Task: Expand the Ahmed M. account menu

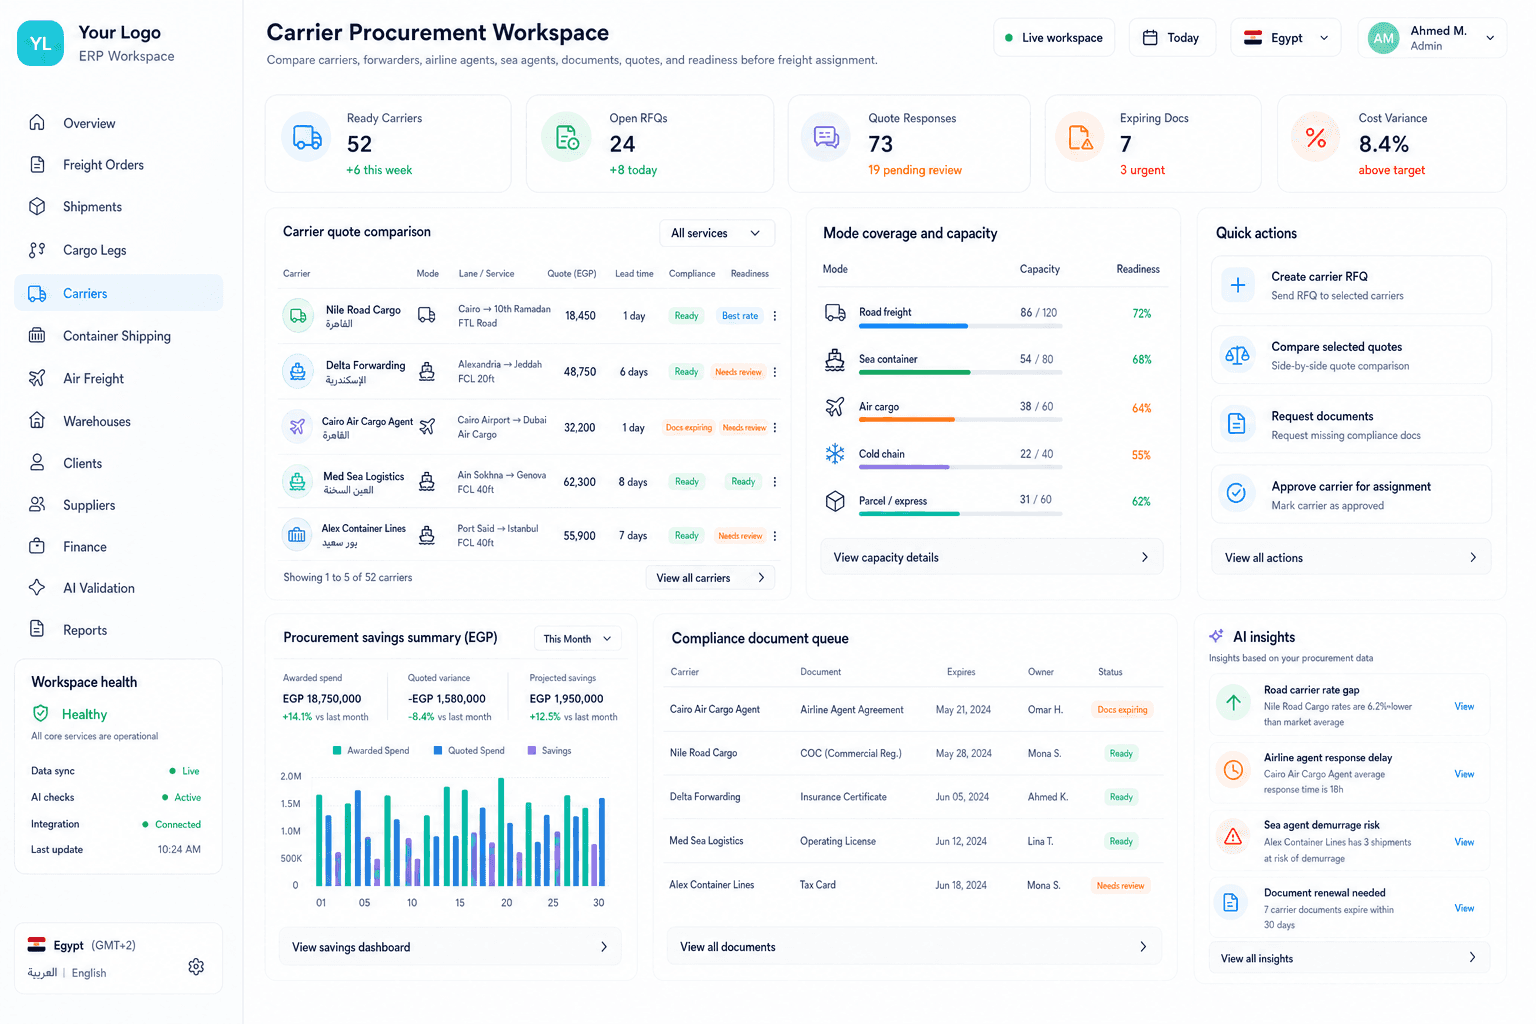Action: tap(1433, 38)
